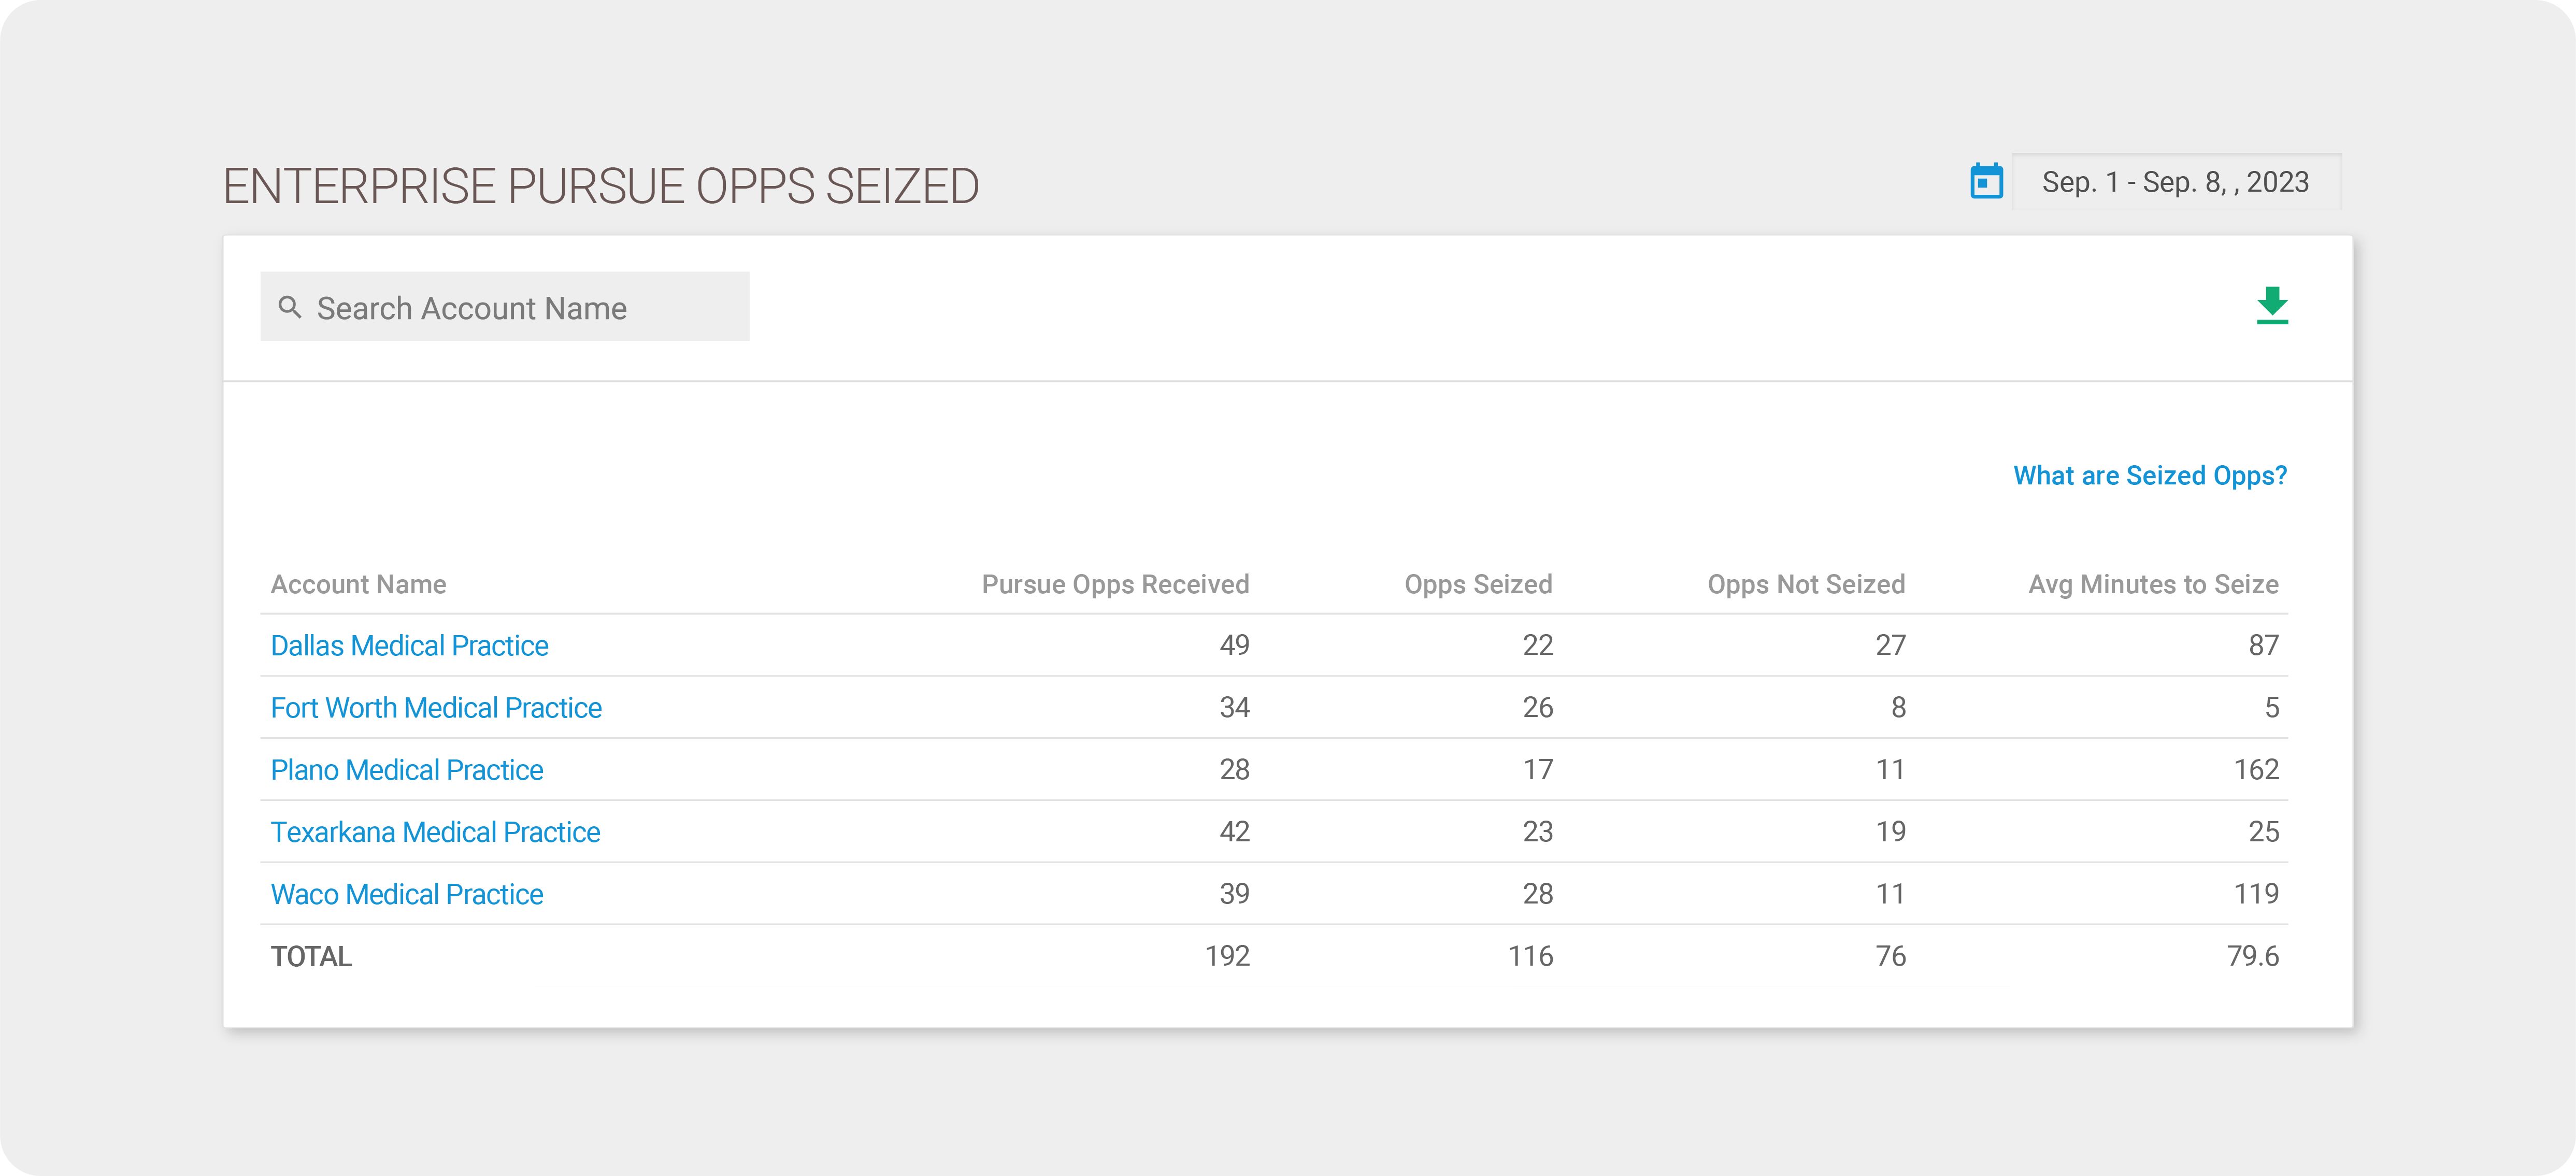The image size is (2576, 1176).
Task: Open Texarkana Medical Practice account
Action: (435, 832)
